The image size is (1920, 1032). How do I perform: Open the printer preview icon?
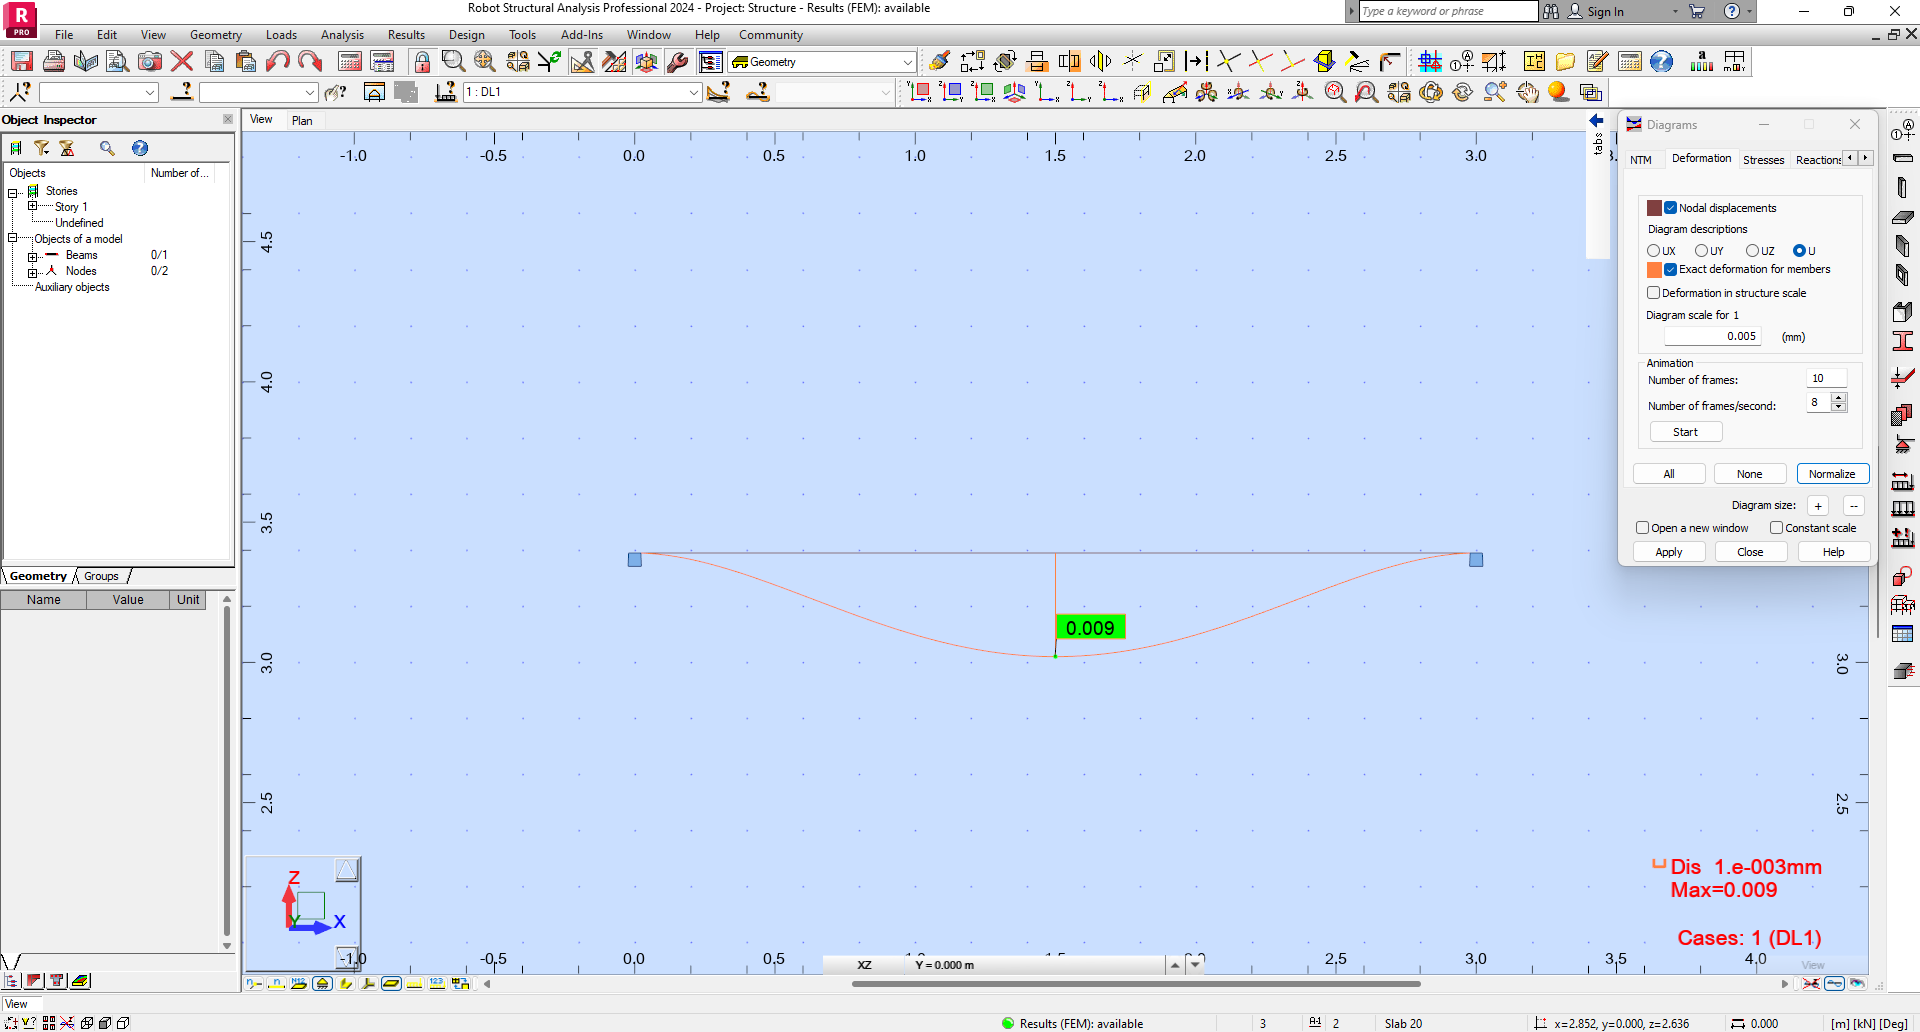pos(116,60)
